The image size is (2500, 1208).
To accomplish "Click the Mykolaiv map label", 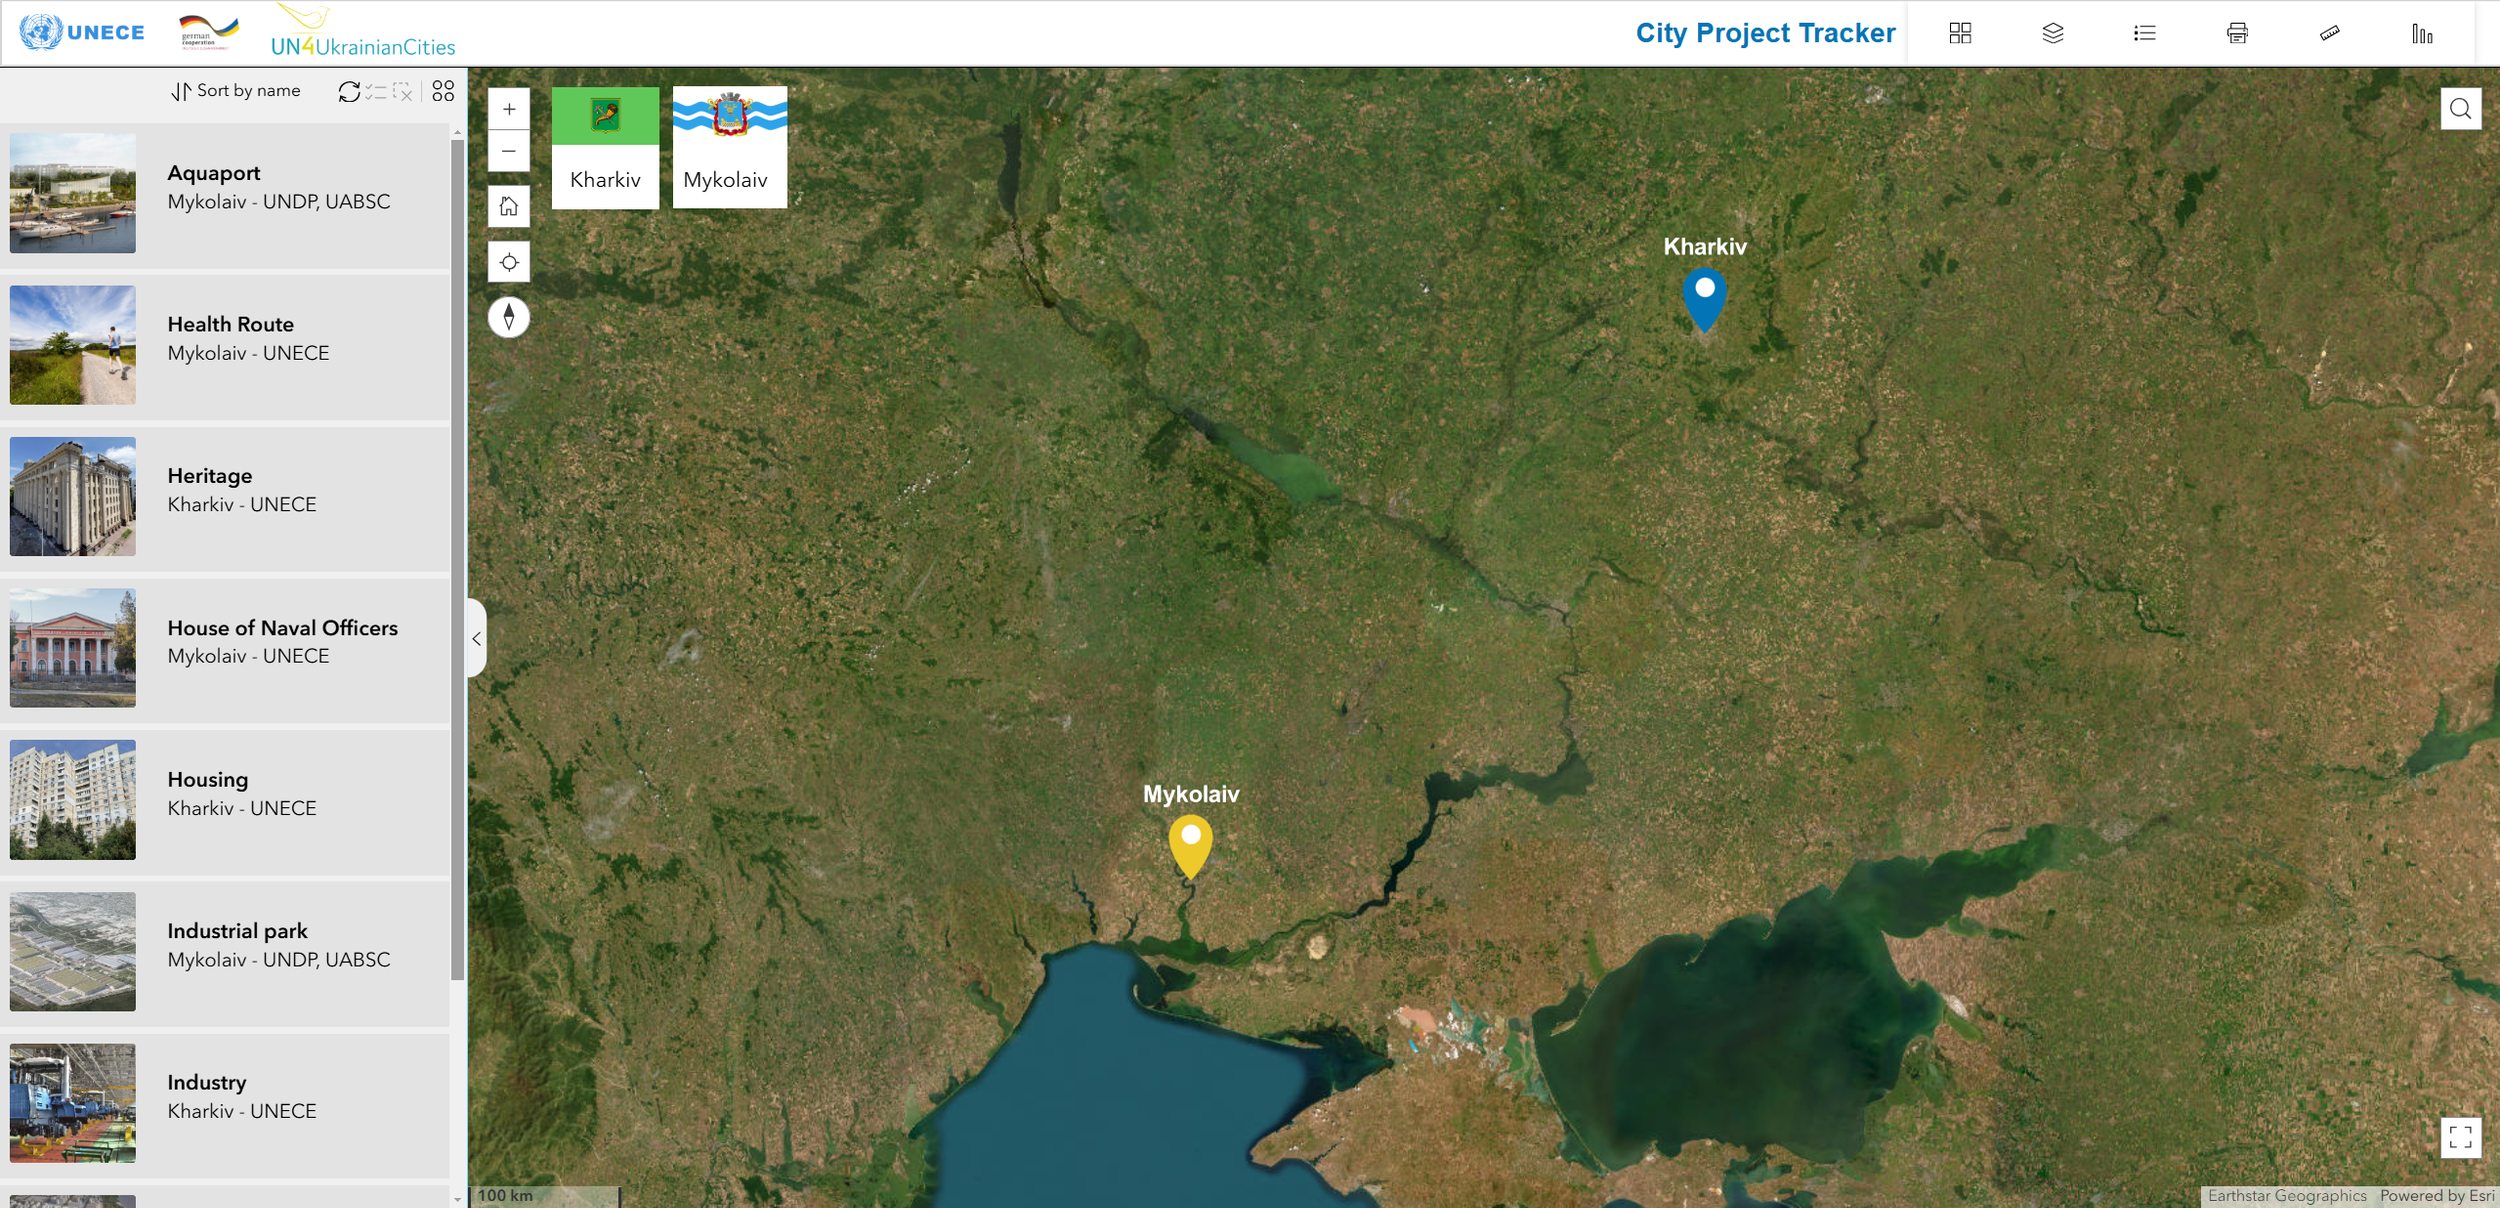I will 1191,795.
